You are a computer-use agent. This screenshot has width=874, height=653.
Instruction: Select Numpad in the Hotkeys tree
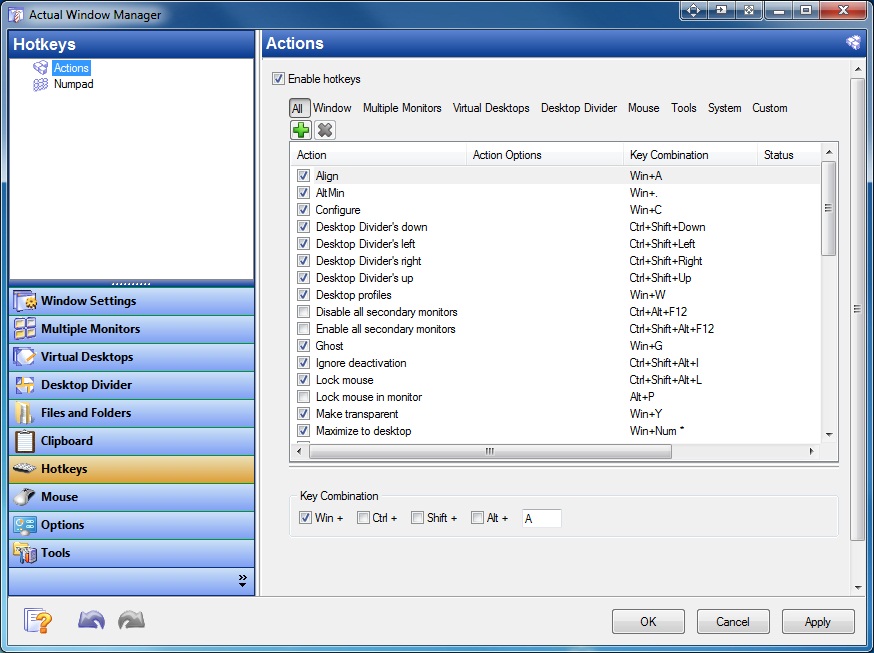coord(74,84)
